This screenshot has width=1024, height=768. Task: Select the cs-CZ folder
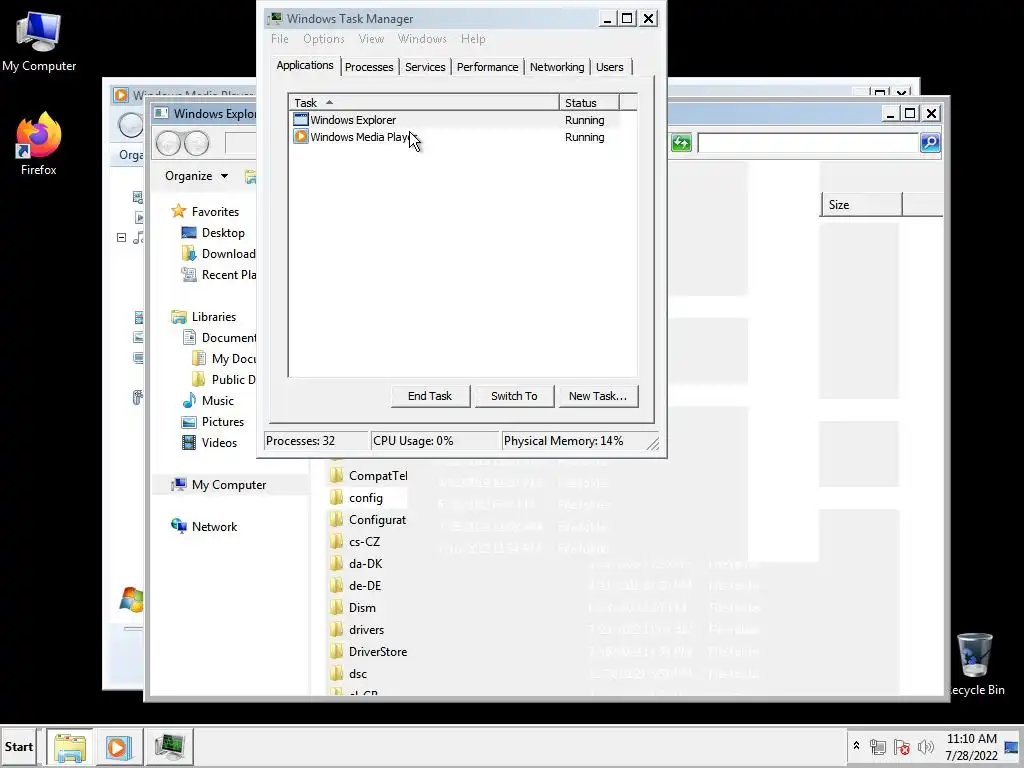pos(356,541)
